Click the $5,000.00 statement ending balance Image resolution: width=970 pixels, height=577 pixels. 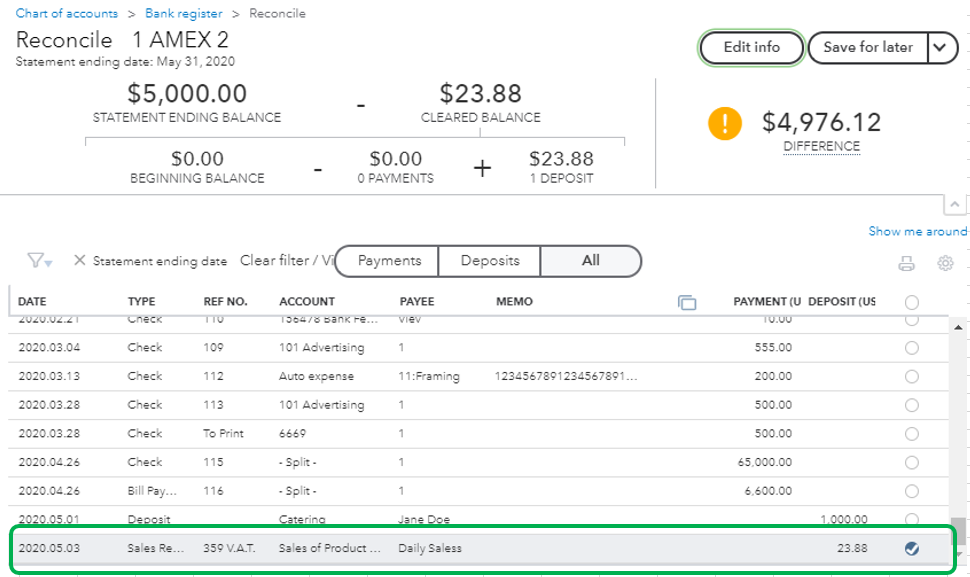tap(187, 94)
